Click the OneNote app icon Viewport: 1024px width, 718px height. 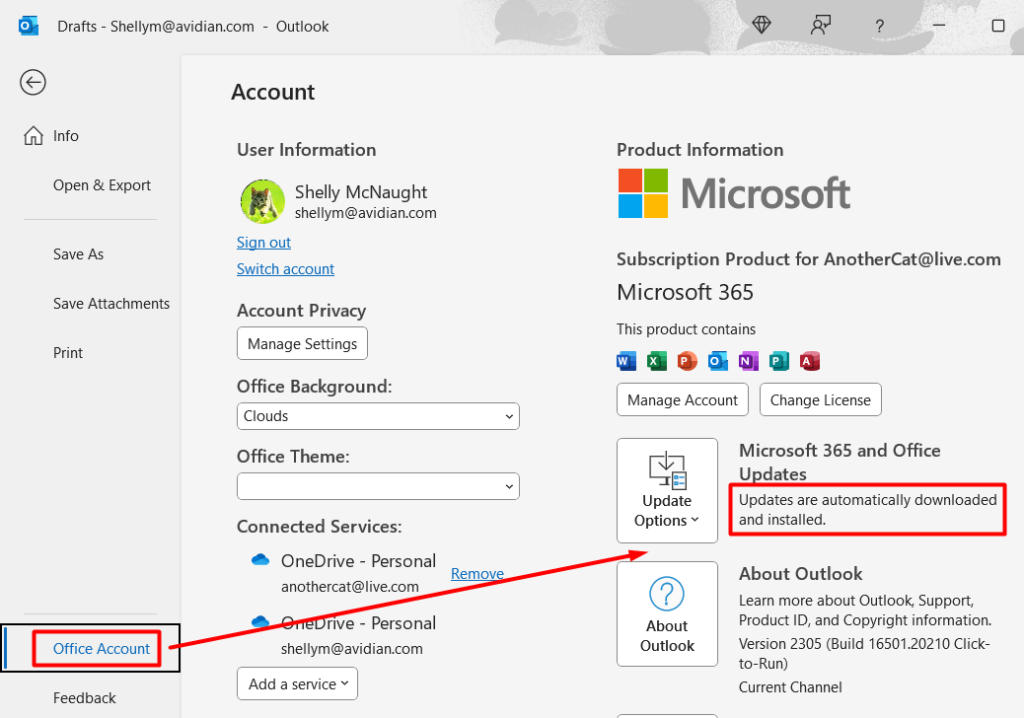(x=748, y=361)
